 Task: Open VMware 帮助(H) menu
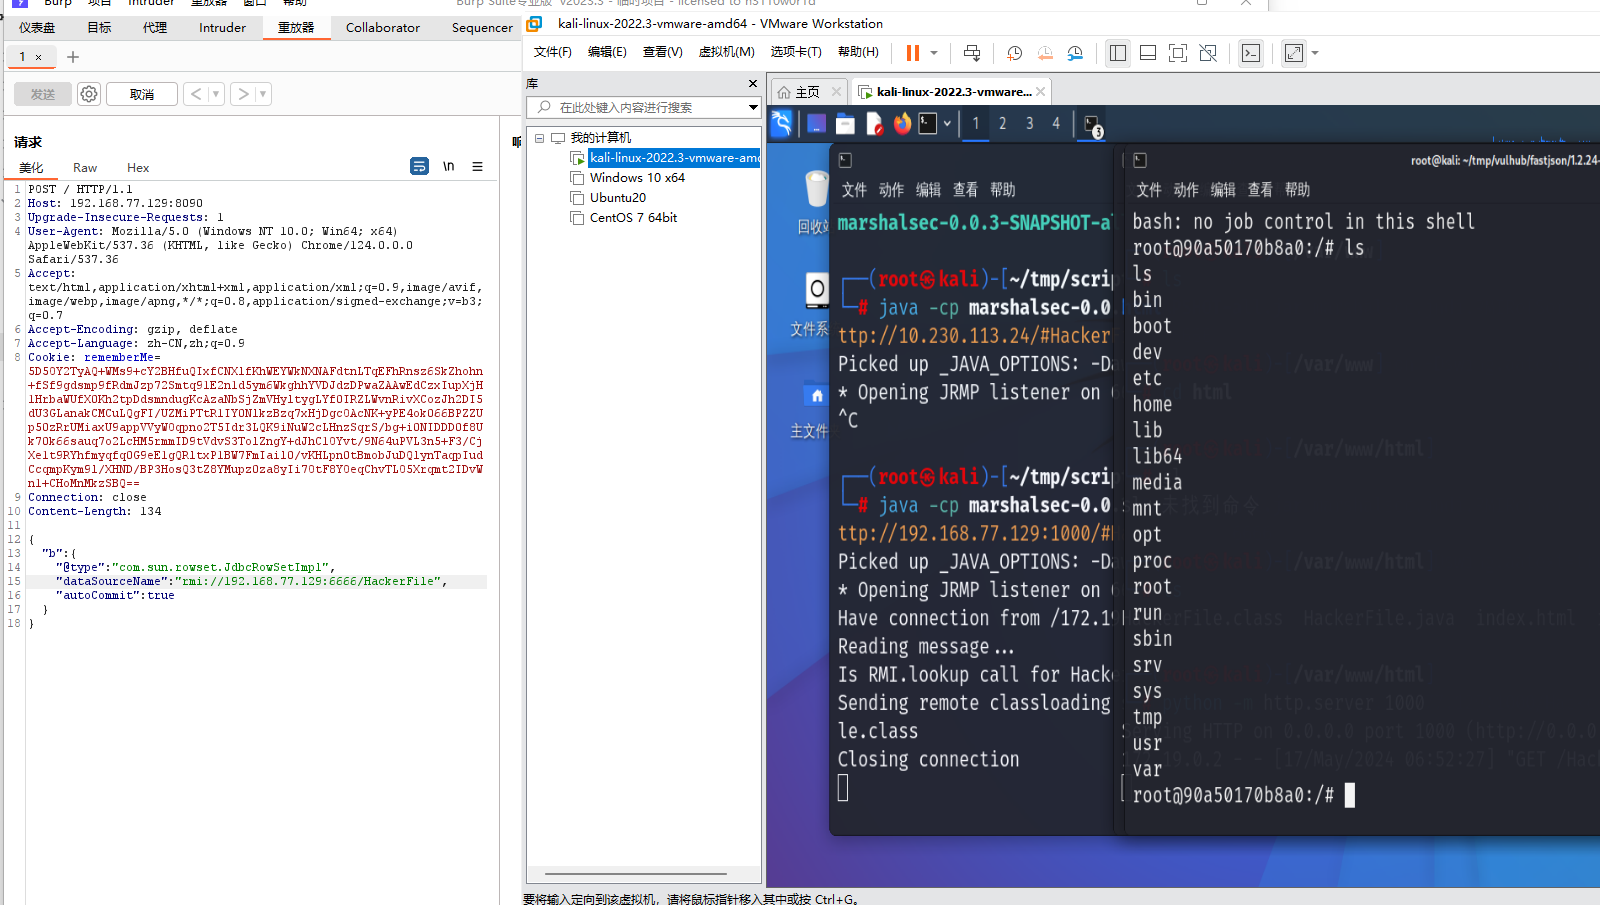(858, 52)
